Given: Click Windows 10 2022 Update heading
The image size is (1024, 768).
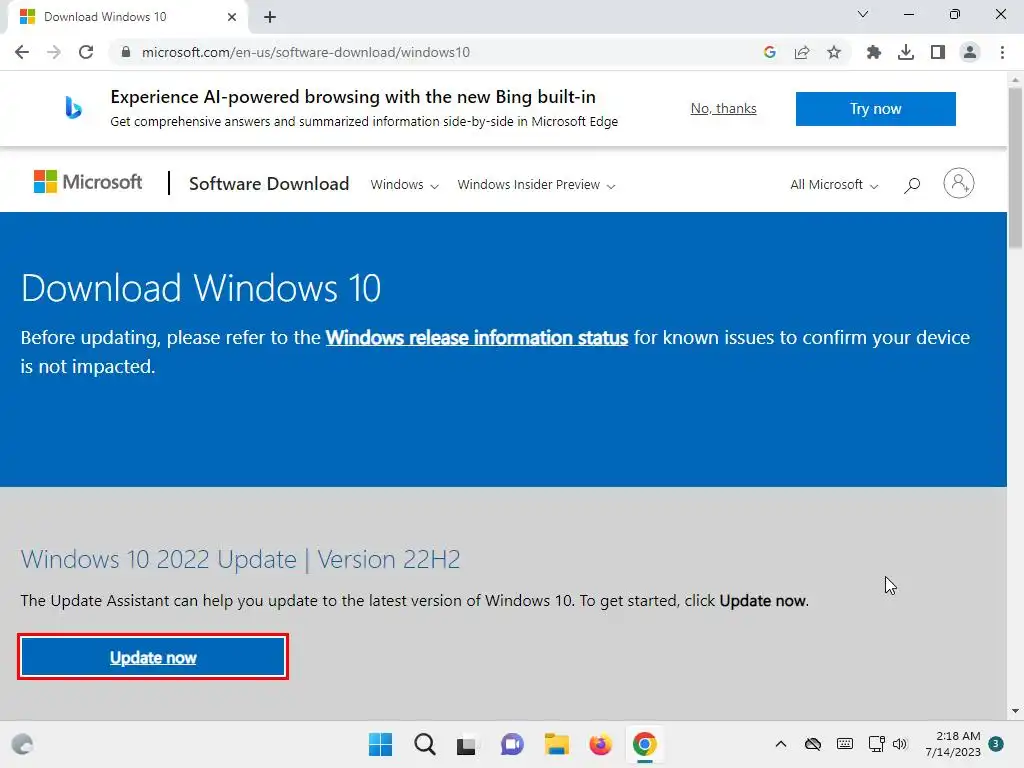Looking at the screenshot, I should 240,560.
